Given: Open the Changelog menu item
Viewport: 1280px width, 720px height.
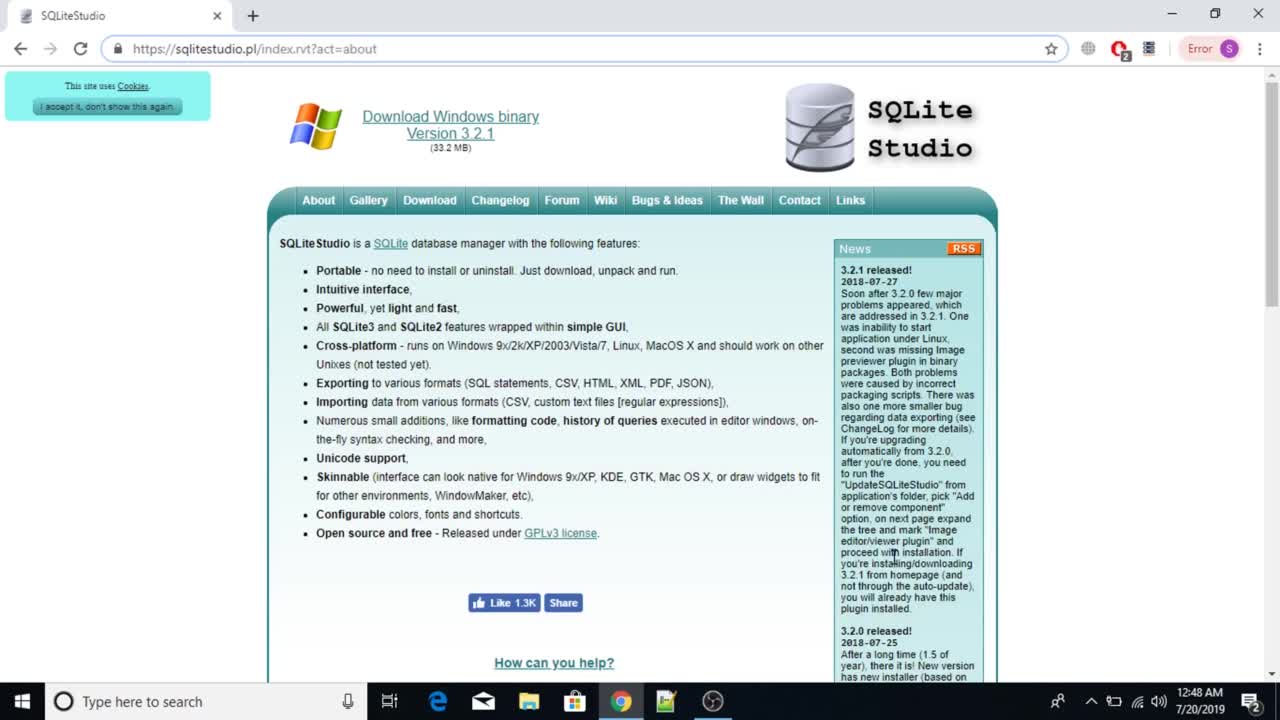Looking at the screenshot, I should [x=500, y=200].
